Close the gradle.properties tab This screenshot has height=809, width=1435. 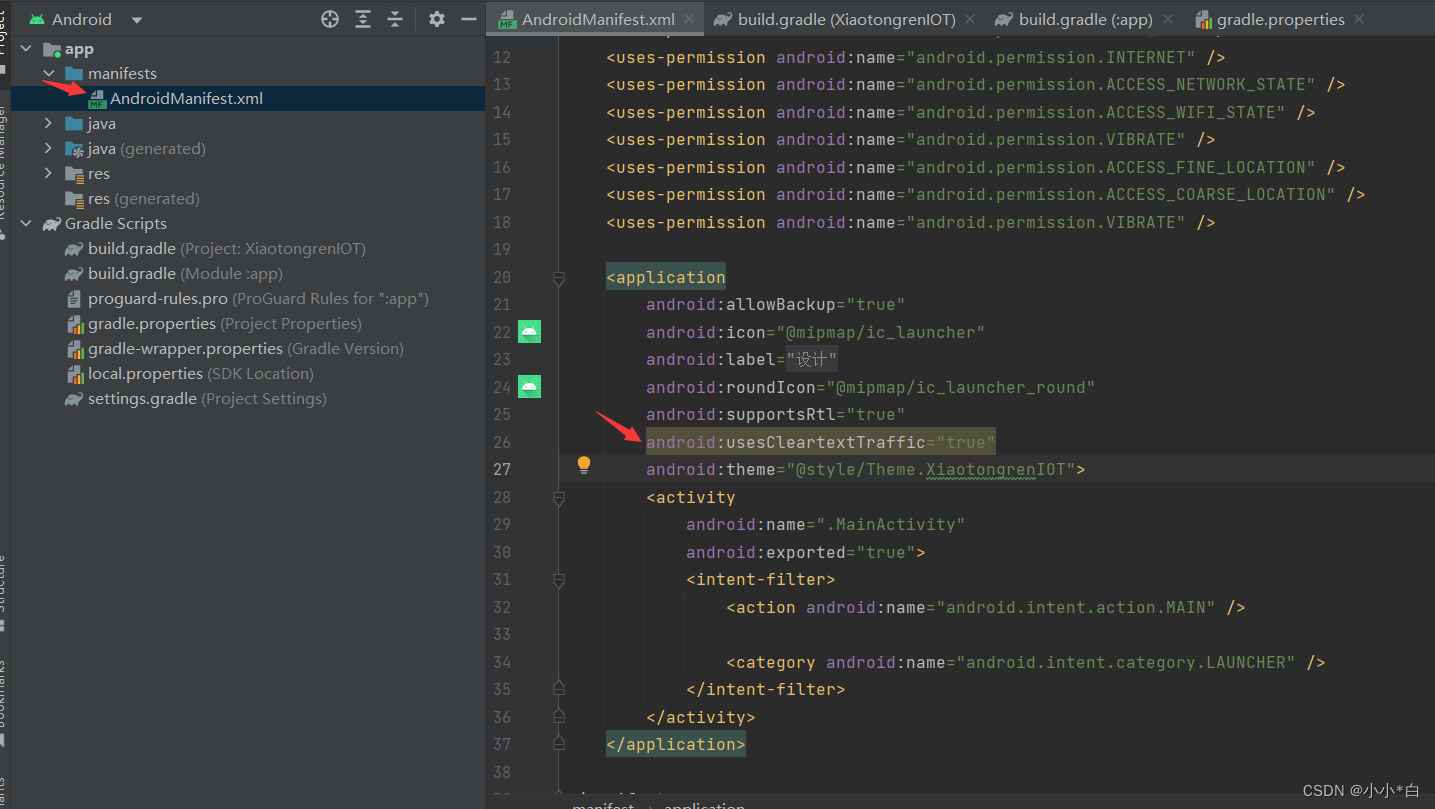click(x=1357, y=19)
